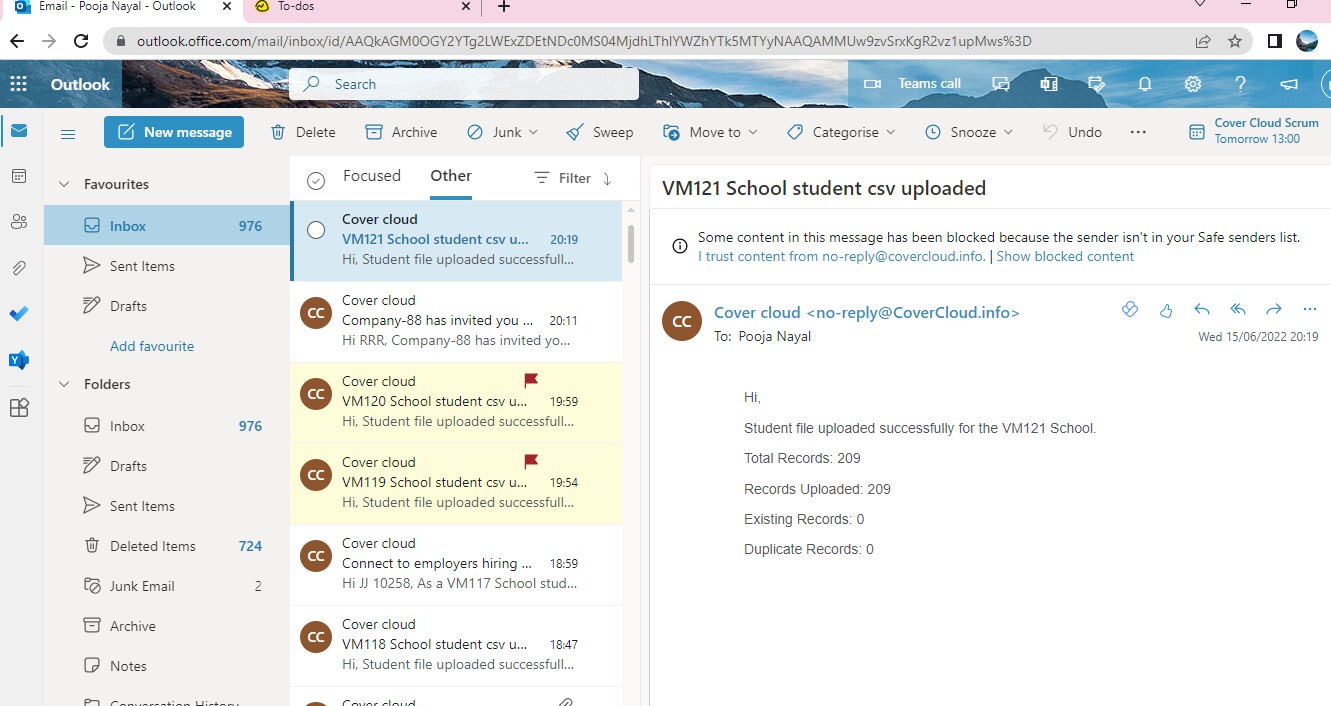The image size is (1331, 706).
Task: Expand the Snooze options dropdown
Action: (1006, 131)
